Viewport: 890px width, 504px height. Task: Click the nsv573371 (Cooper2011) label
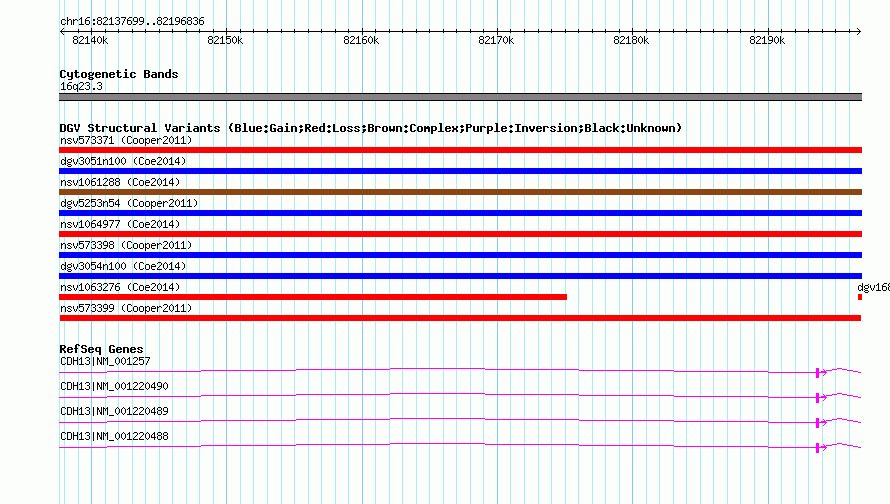point(126,140)
